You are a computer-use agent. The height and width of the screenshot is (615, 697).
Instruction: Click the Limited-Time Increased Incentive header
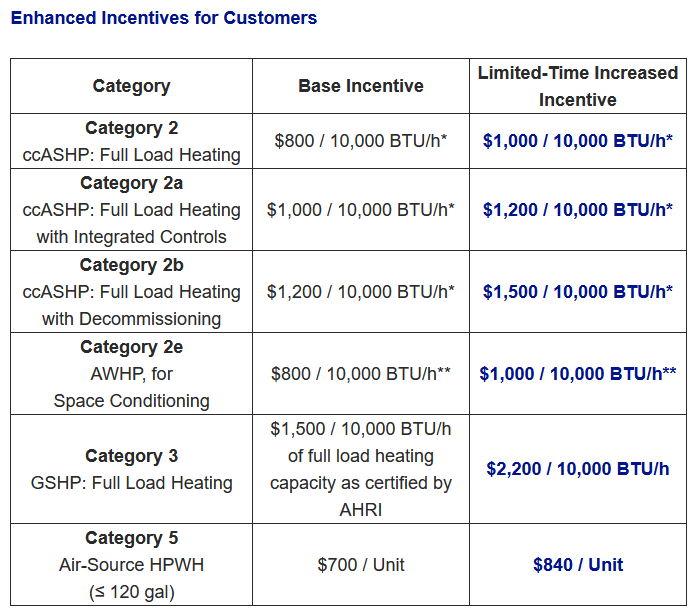click(578, 86)
